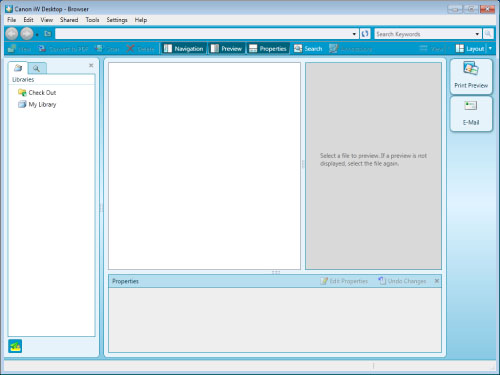Click the Delete toolbar button
Screen dimensions: 500x375
point(140,49)
